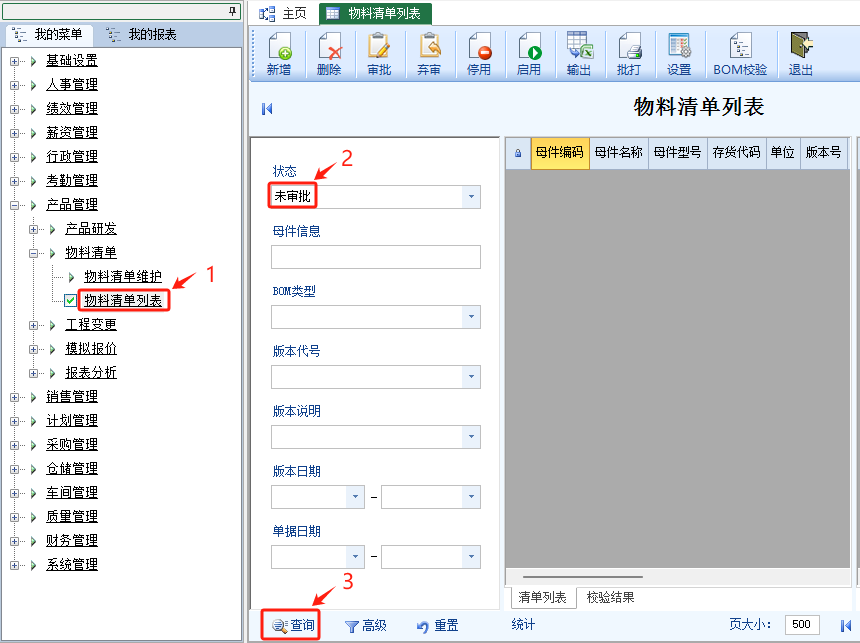Collapse the 产品管理 tree node

15,204
